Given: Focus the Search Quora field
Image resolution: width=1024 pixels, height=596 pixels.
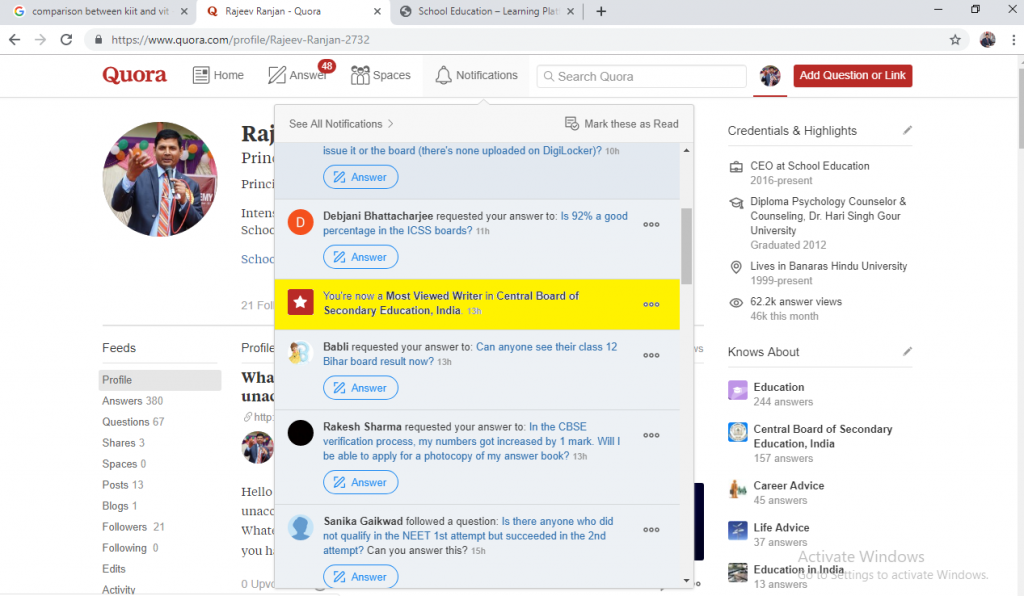Looking at the screenshot, I should [x=641, y=76].
